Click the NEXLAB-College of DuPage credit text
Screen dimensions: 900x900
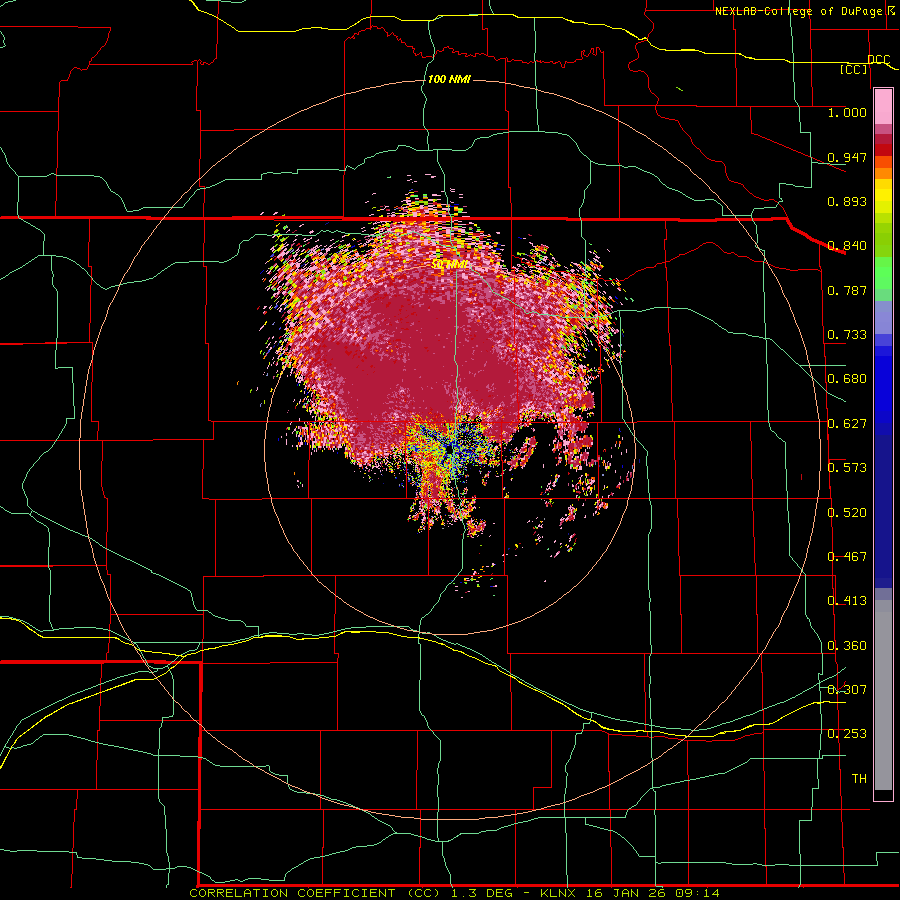(x=803, y=11)
